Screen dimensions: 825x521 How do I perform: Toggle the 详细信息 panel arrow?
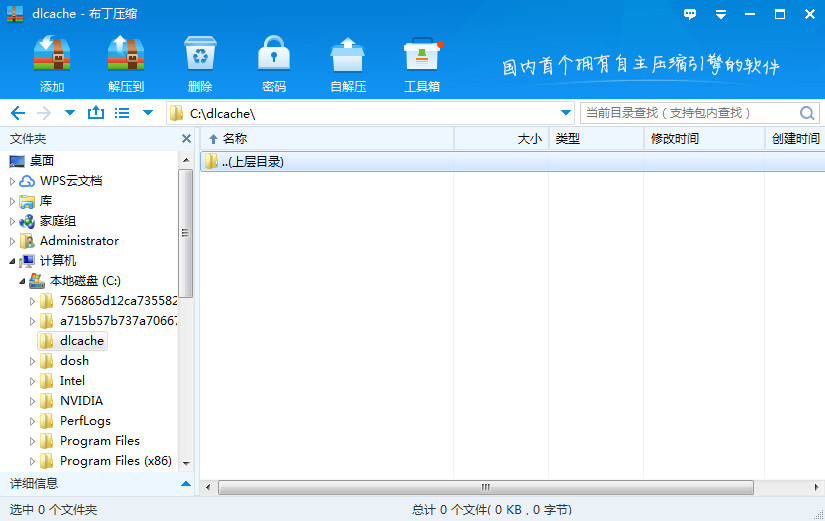click(186, 483)
